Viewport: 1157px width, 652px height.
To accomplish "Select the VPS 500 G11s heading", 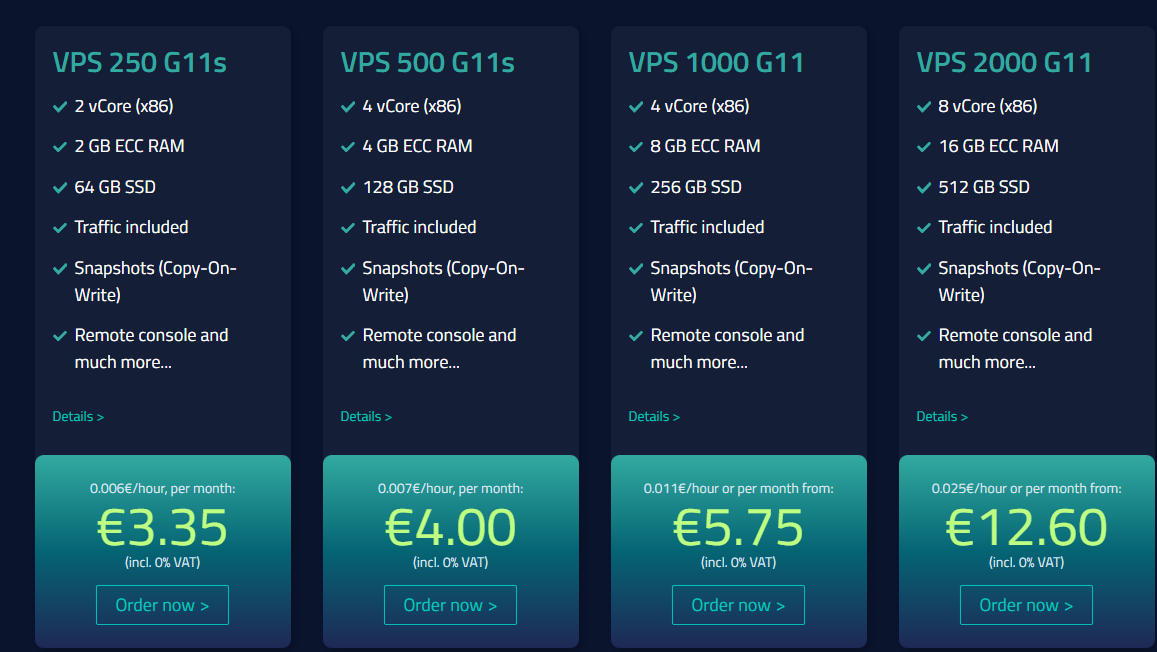I will point(427,63).
